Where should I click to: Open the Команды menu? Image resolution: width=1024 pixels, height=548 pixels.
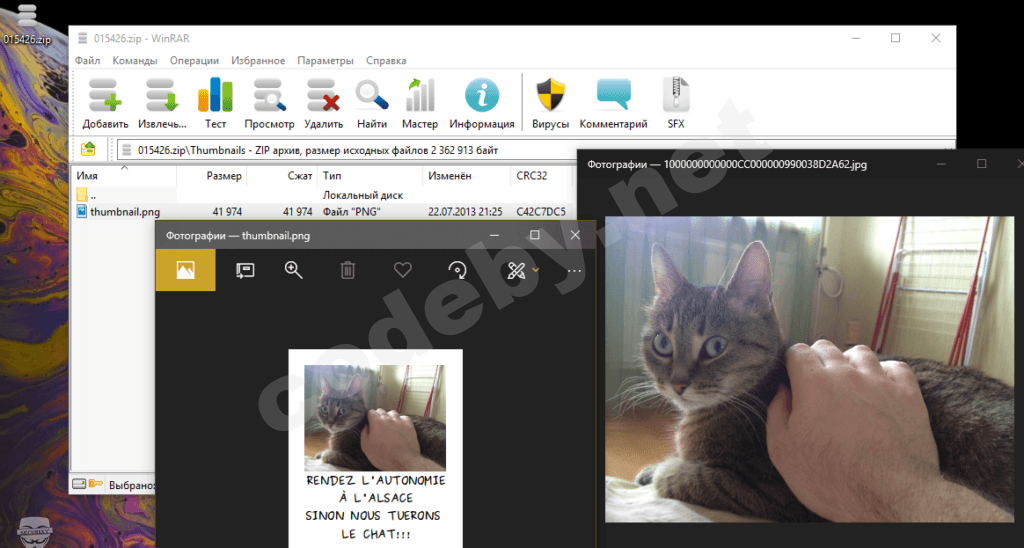click(135, 60)
